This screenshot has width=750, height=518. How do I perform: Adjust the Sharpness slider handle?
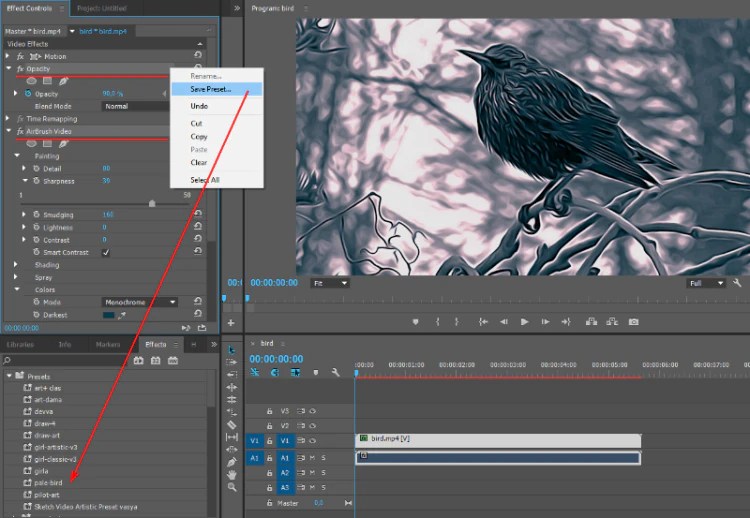point(152,203)
